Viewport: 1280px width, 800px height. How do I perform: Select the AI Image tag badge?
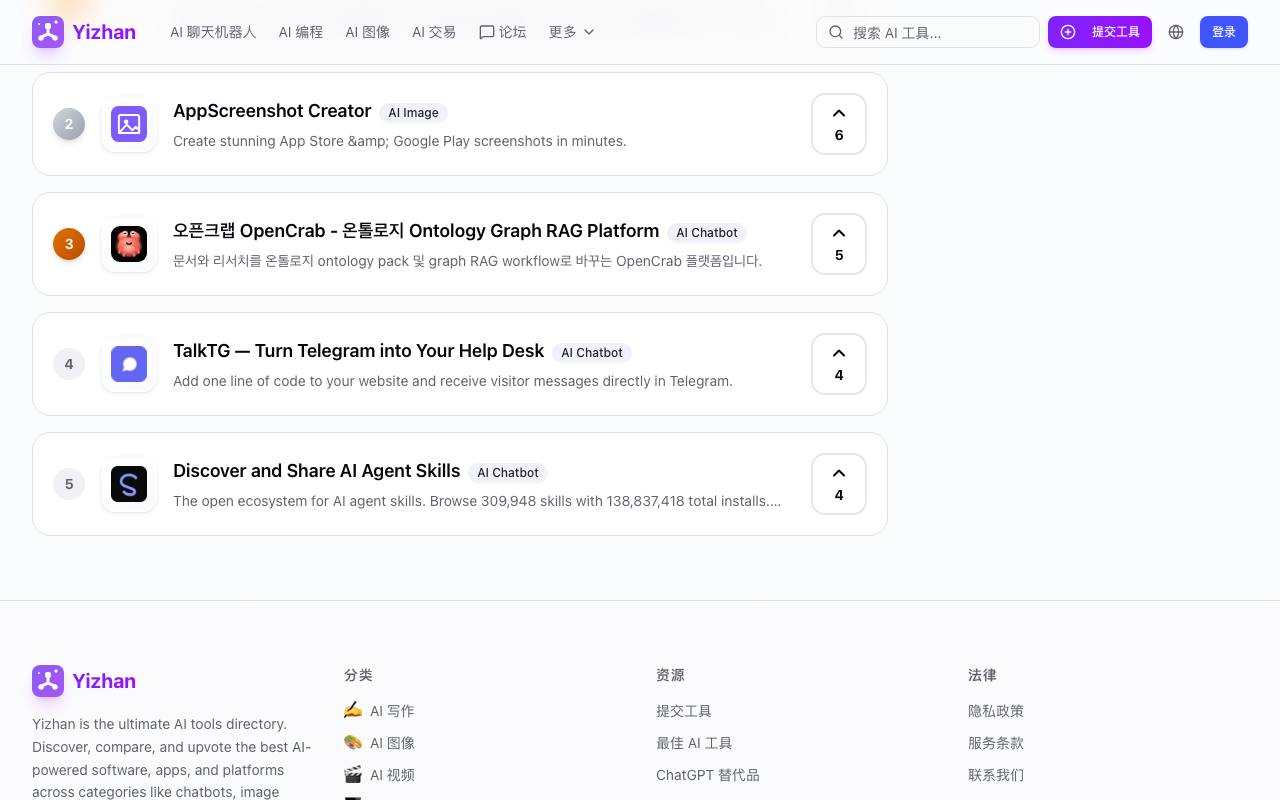click(x=413, y=113)
